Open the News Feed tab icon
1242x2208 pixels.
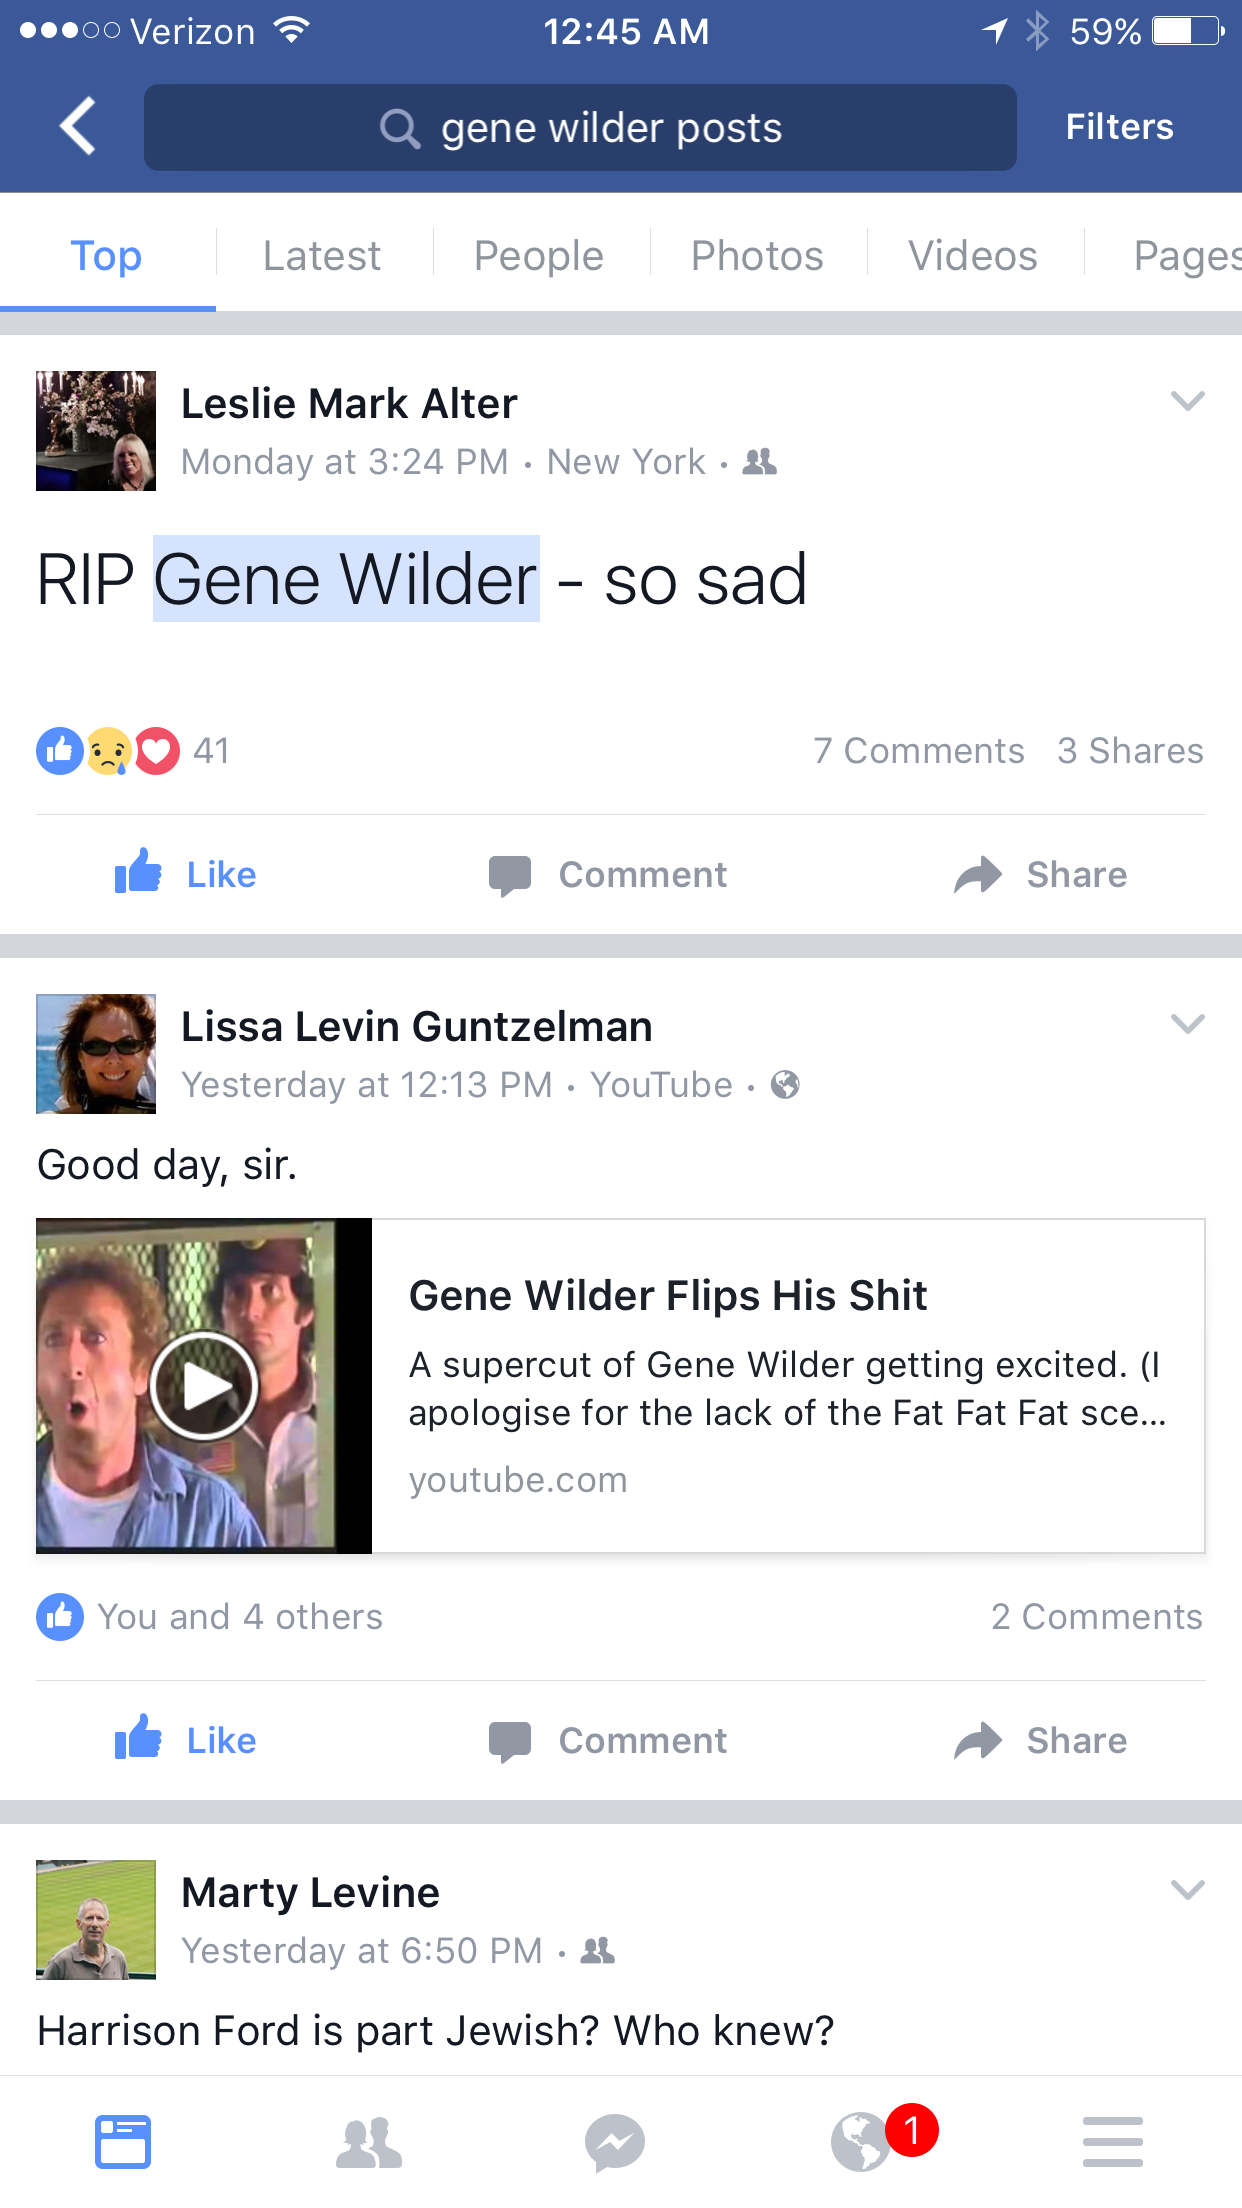point(123,2142)
